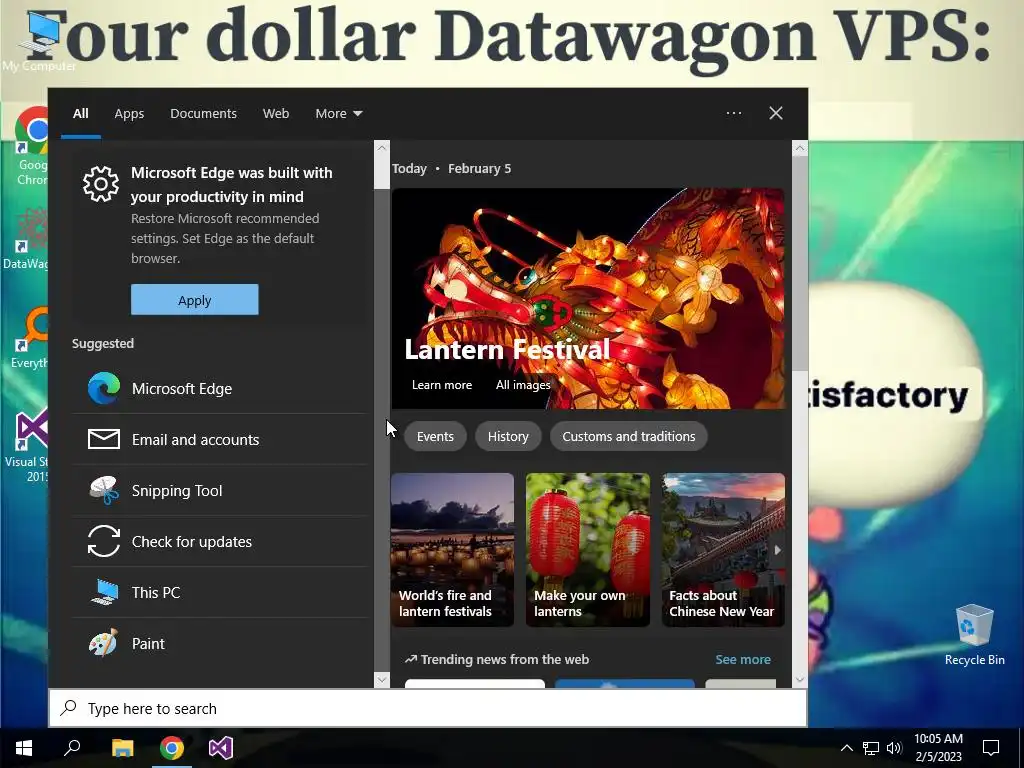Open the search panel options ellipsis
The image size is (1024, 768).
pyautogui.click(x=734, y=113)
